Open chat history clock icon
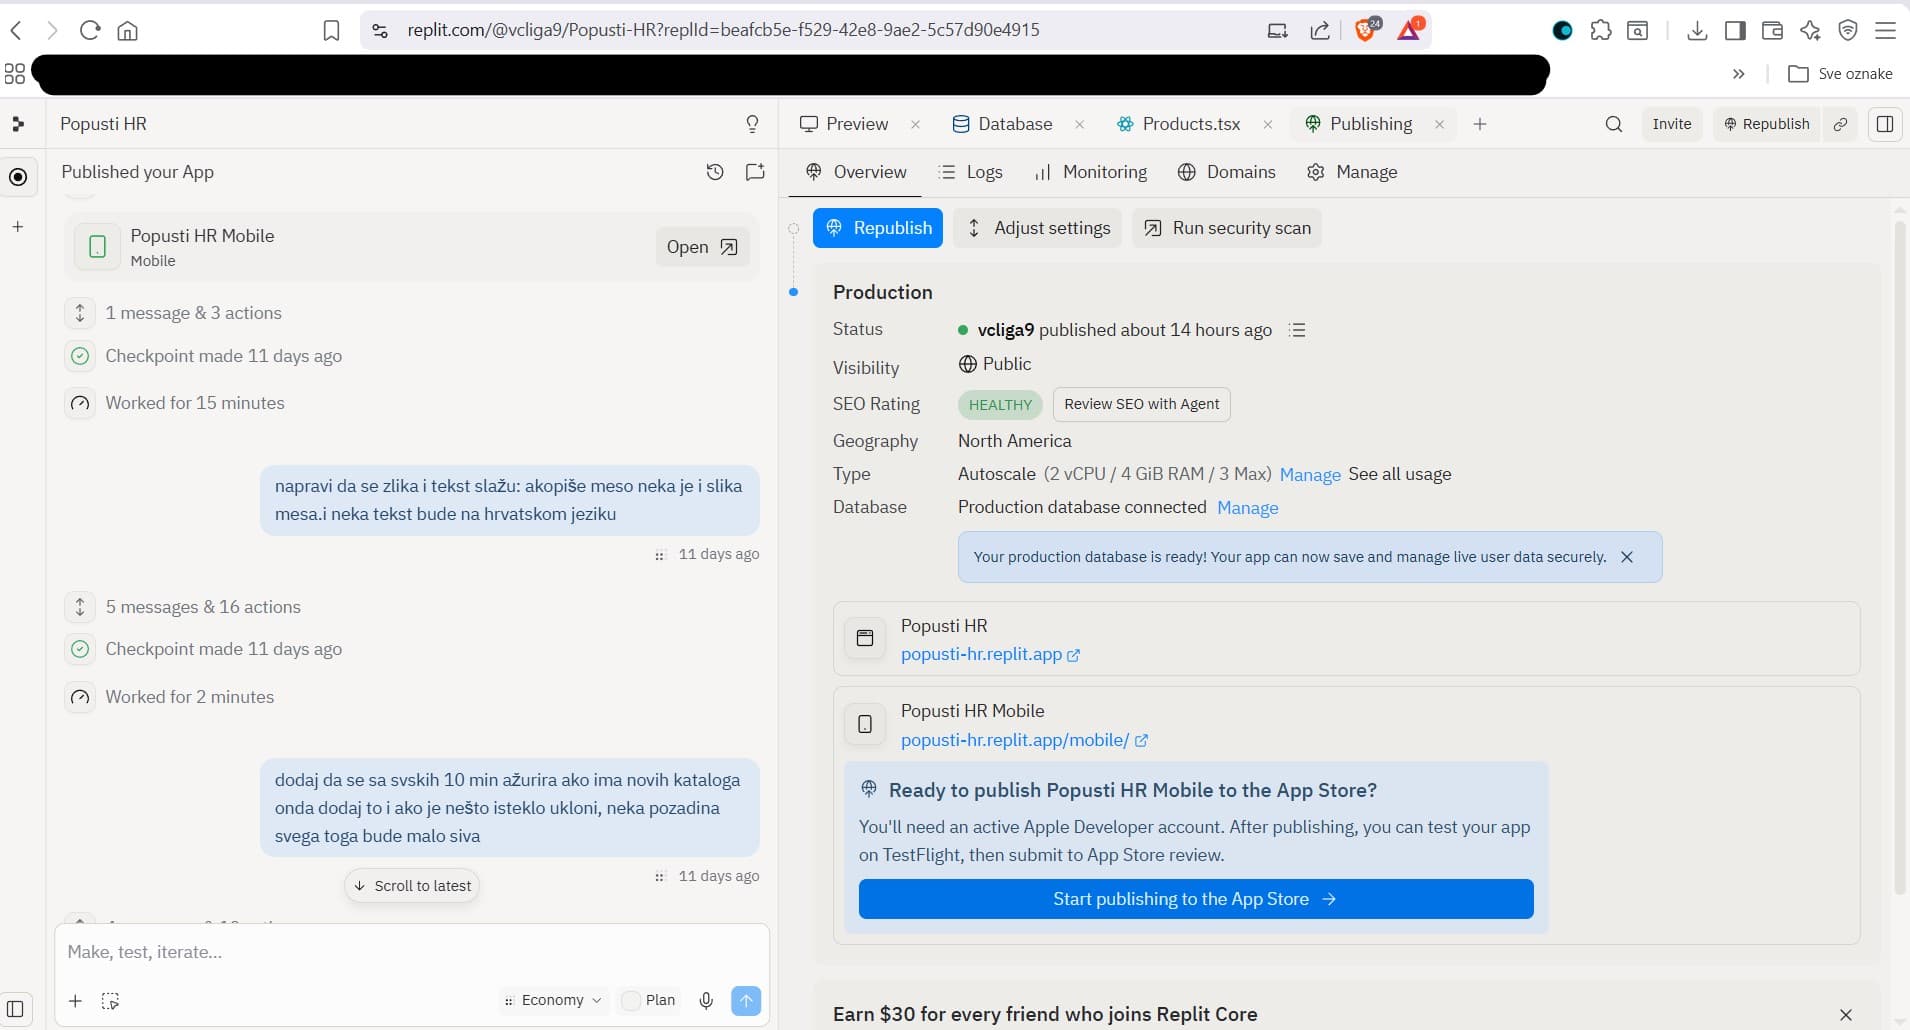This screenshot has height=1030, width=1910. click(715, 172)
